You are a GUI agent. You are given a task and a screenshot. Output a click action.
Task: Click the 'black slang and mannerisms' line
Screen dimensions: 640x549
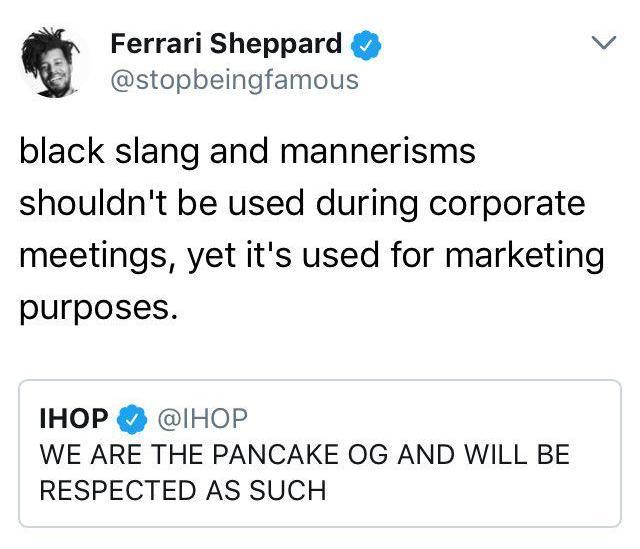point(247,152)
